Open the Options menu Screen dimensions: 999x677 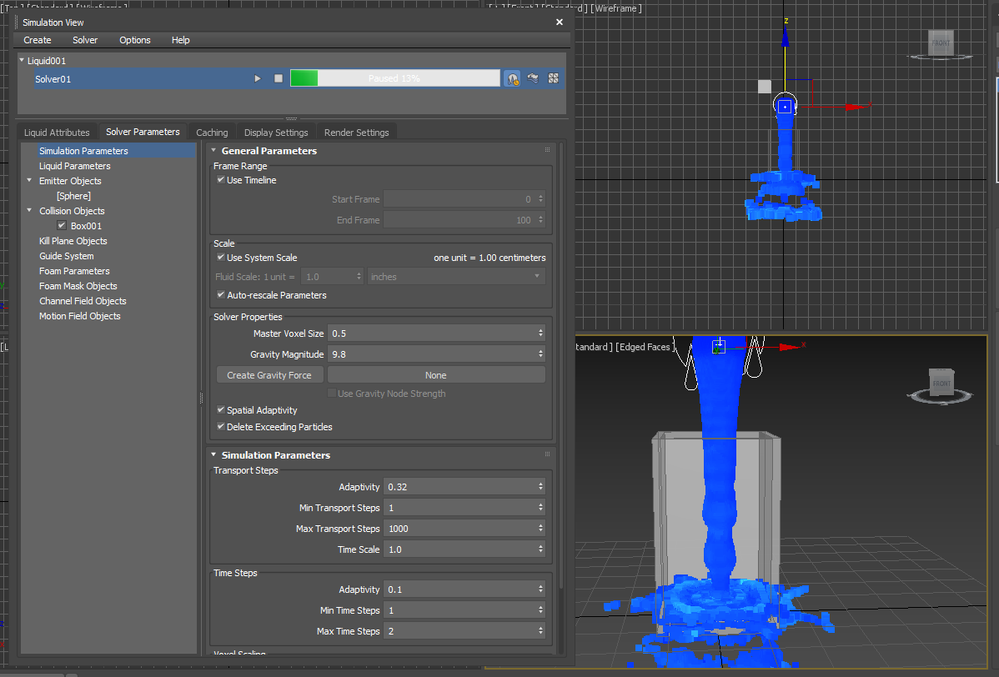tap(134, 40)
